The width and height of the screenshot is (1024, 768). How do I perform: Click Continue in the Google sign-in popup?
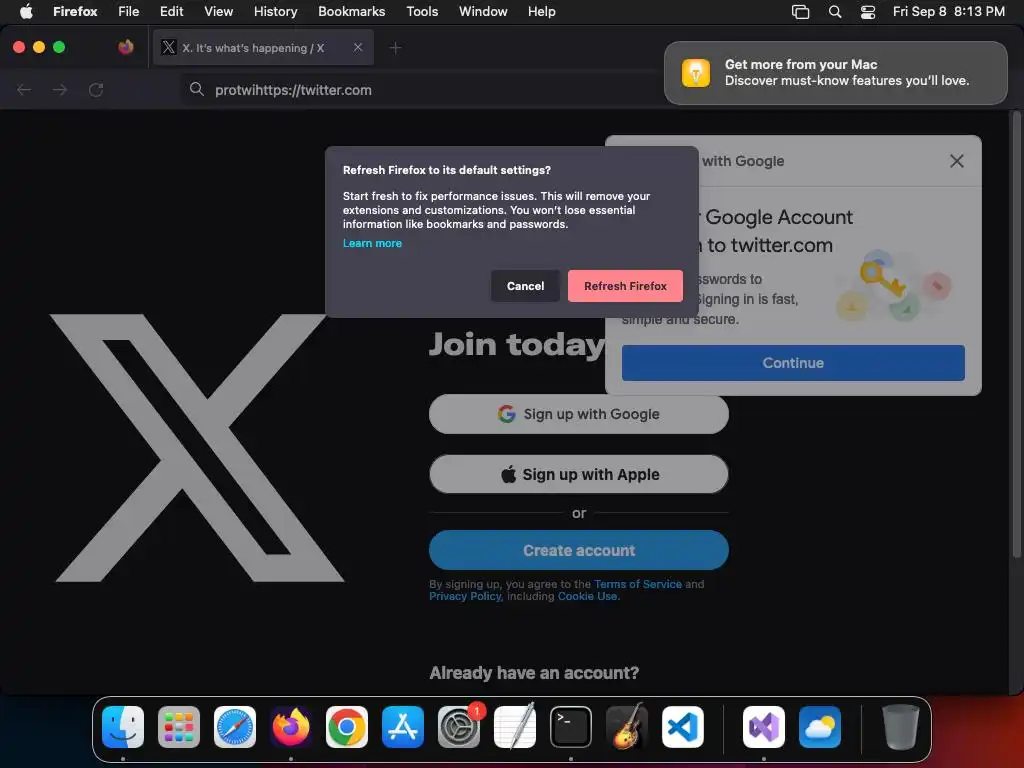pos(793,363)
